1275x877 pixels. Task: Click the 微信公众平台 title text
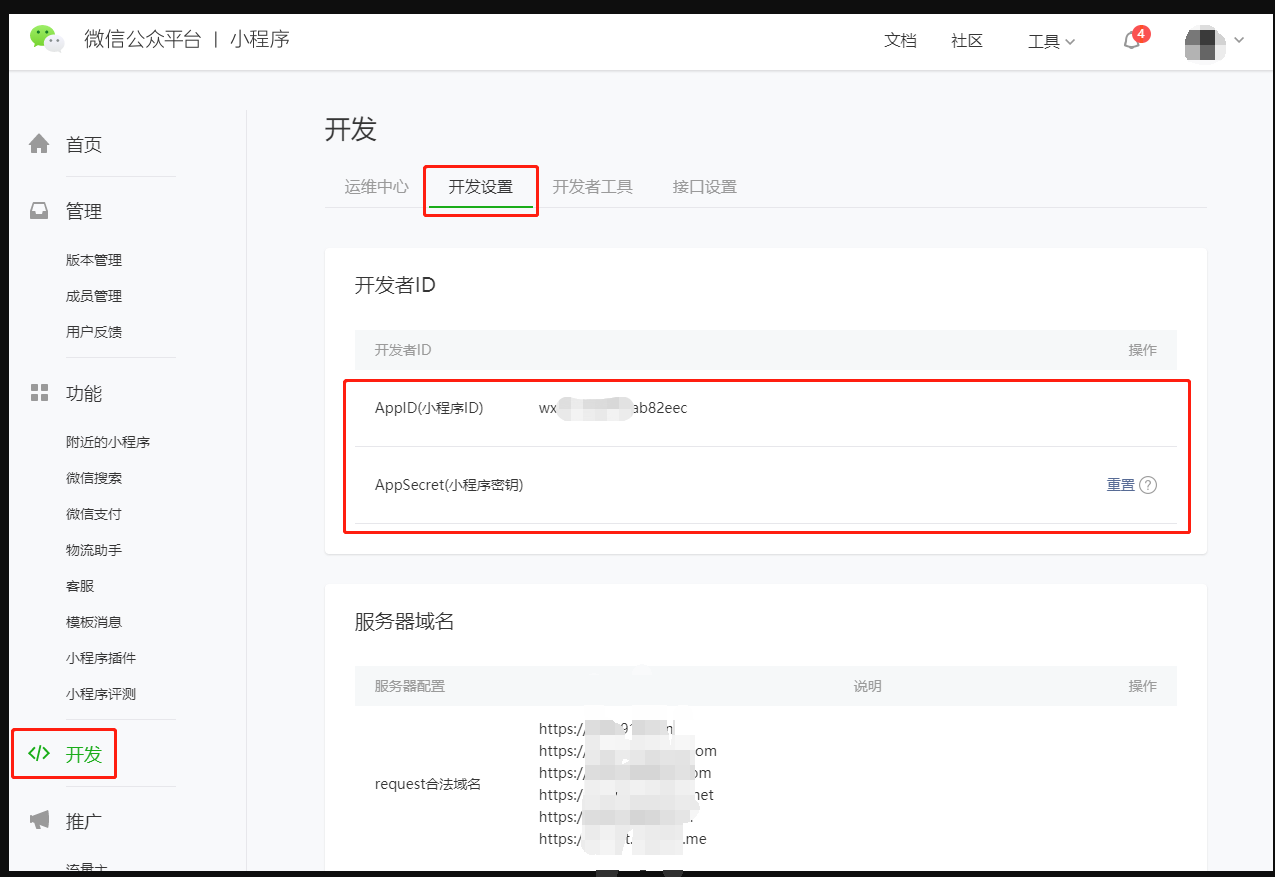[143, 40]
